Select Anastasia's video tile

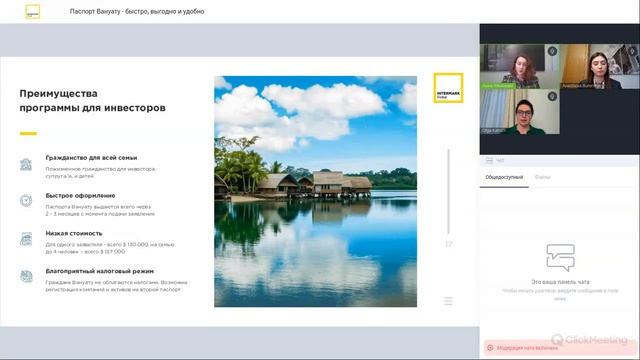click(600, 66)
